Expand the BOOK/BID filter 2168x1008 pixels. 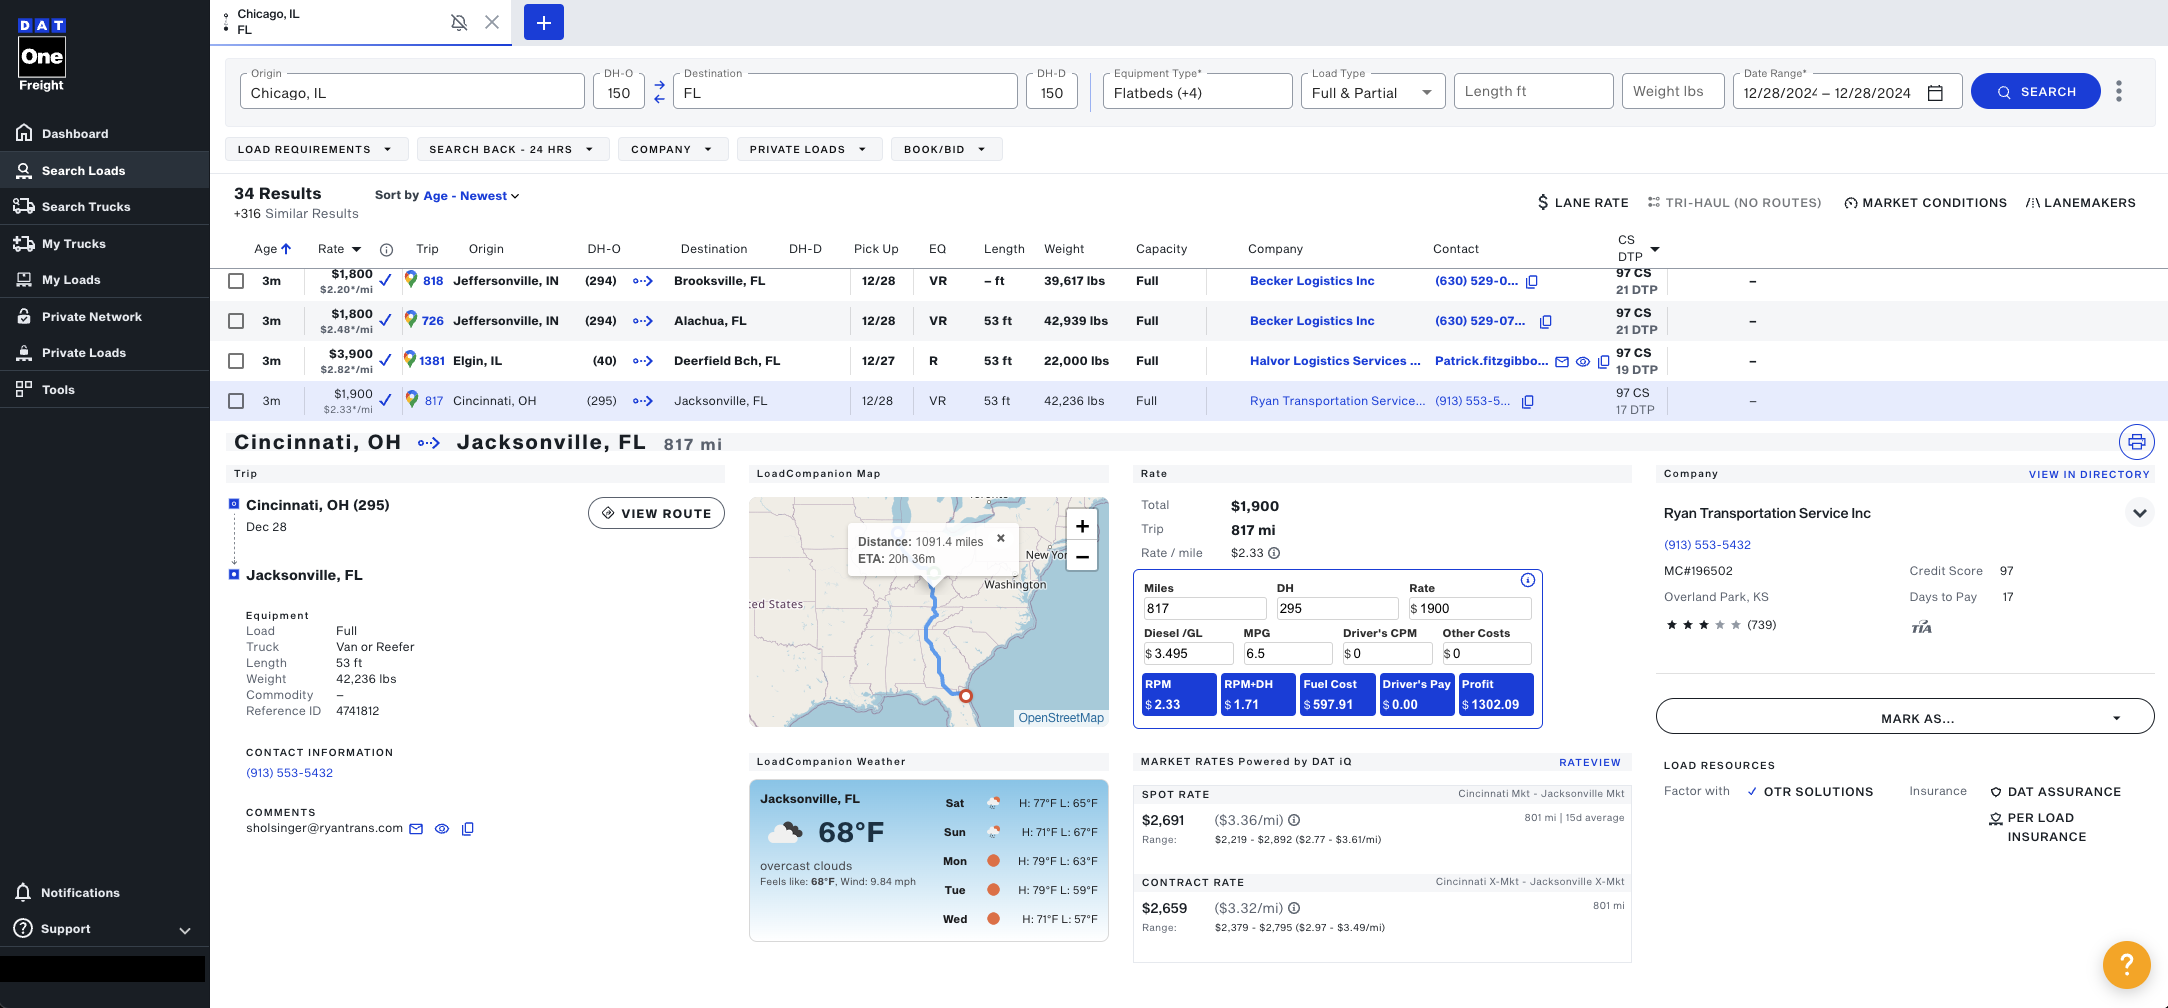pyautogui.click(x=946, y=149)
